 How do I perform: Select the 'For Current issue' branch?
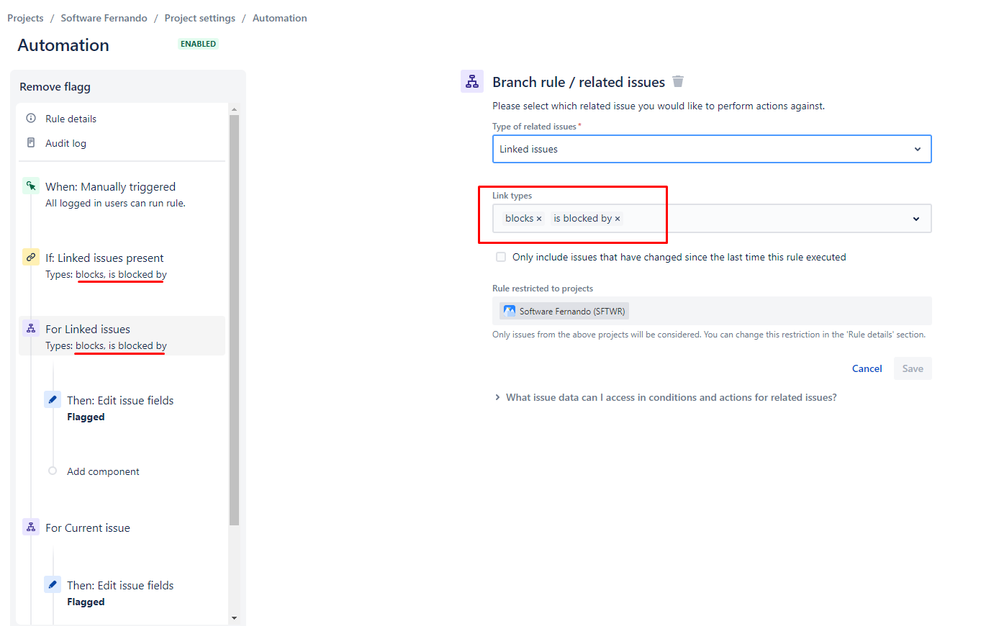87,528
